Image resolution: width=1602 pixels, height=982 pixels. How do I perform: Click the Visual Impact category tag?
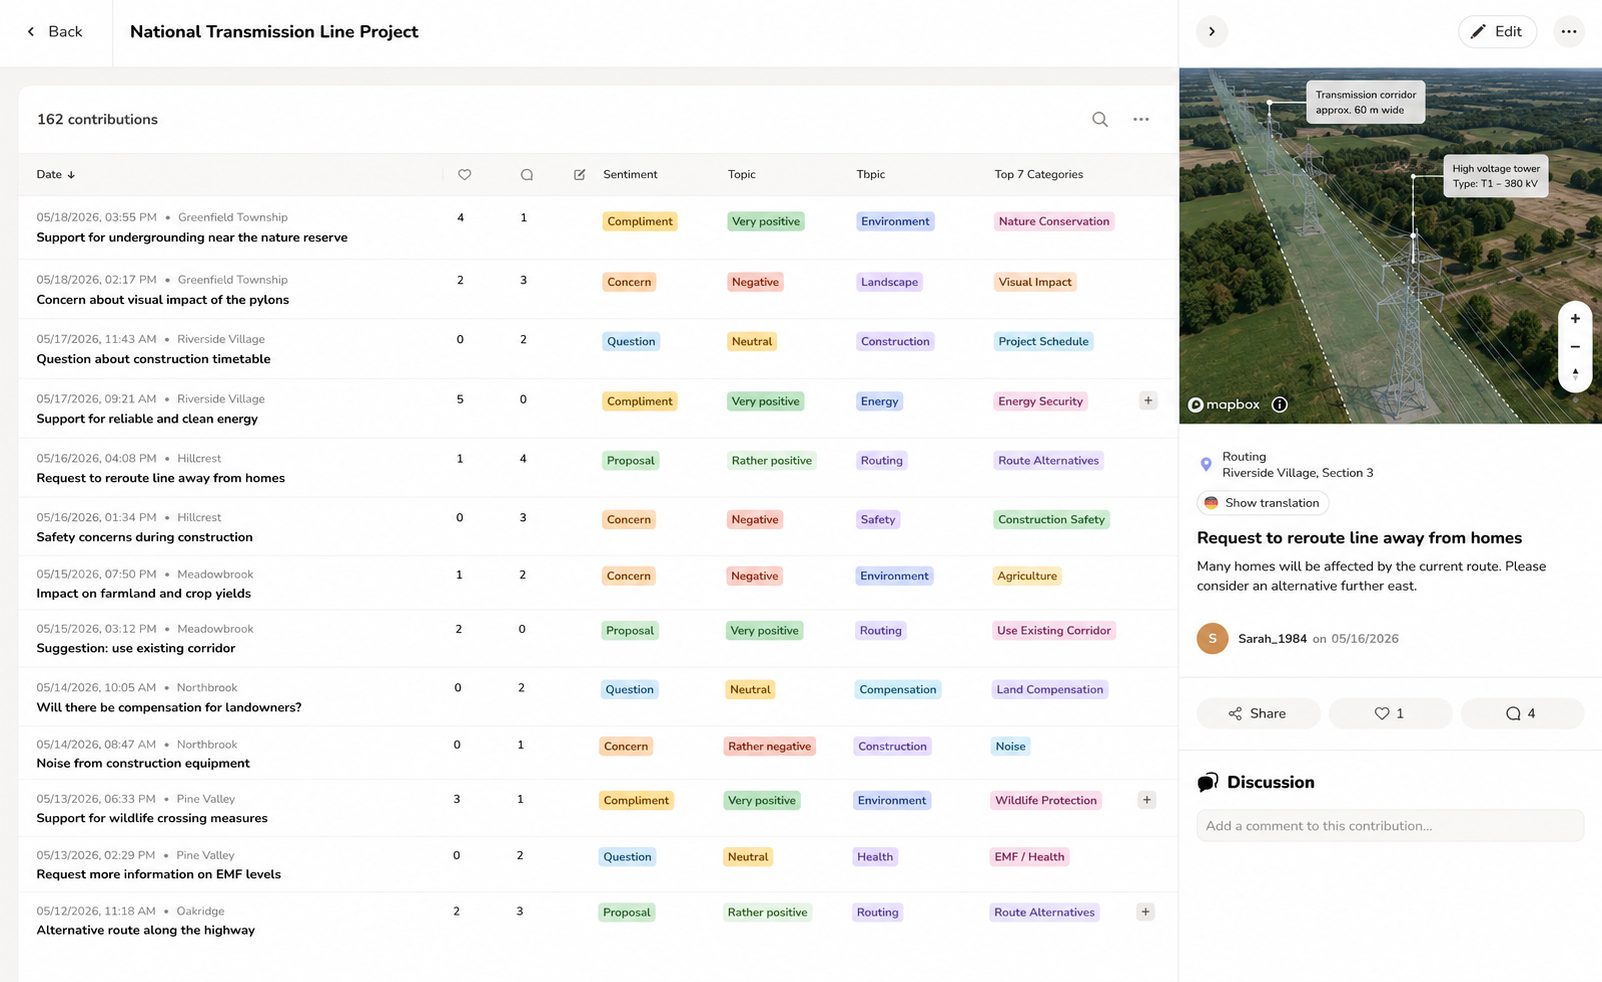point(1035,282)
